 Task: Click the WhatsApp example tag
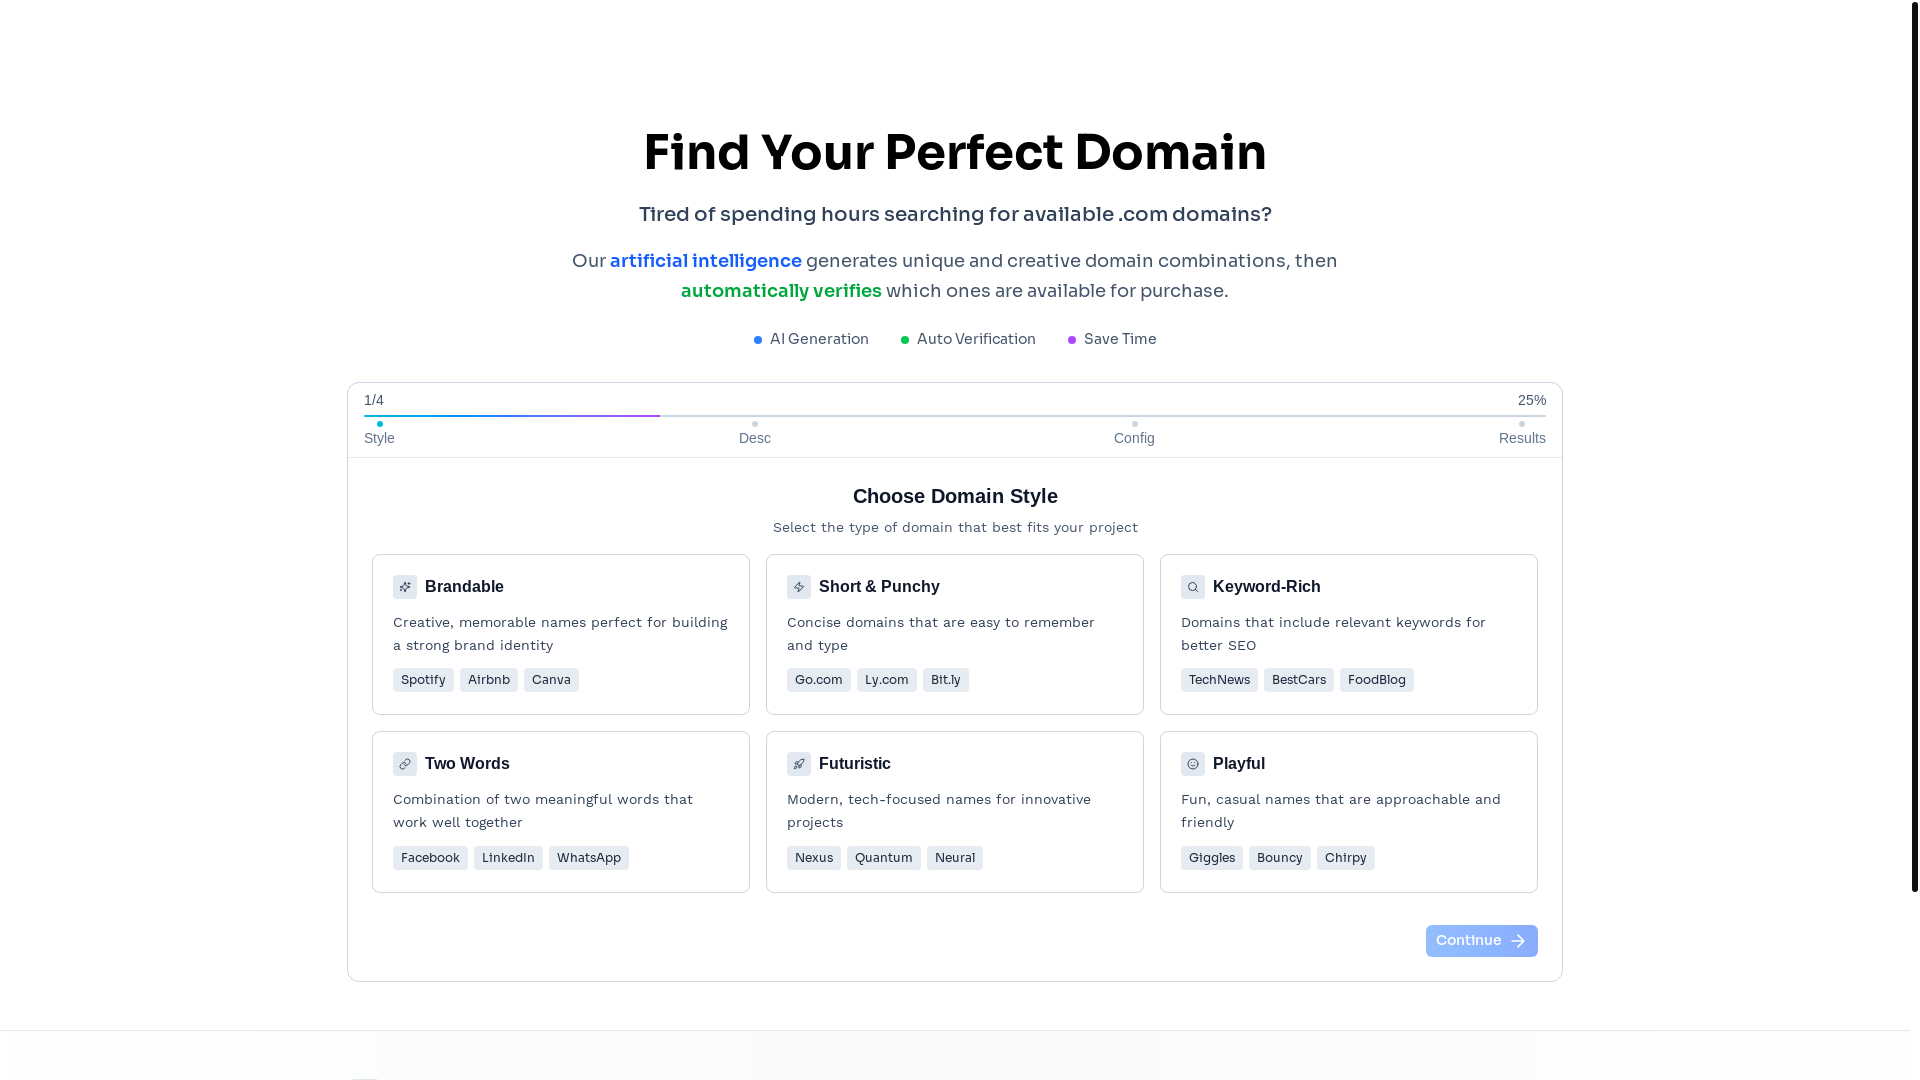tap(589, 858)
